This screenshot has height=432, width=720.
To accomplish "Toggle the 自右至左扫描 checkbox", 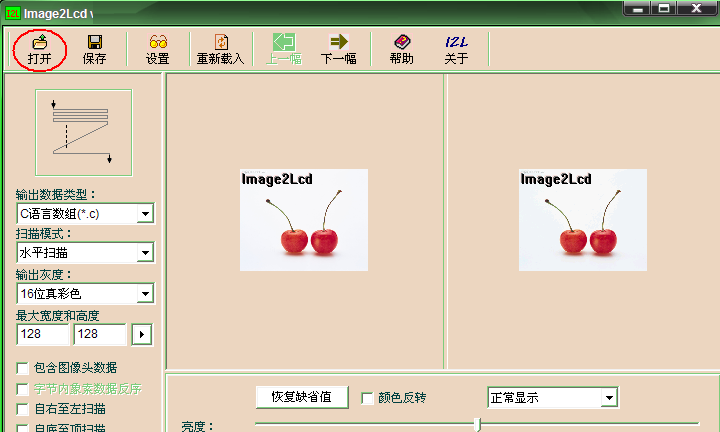I will tap(23, 409).
